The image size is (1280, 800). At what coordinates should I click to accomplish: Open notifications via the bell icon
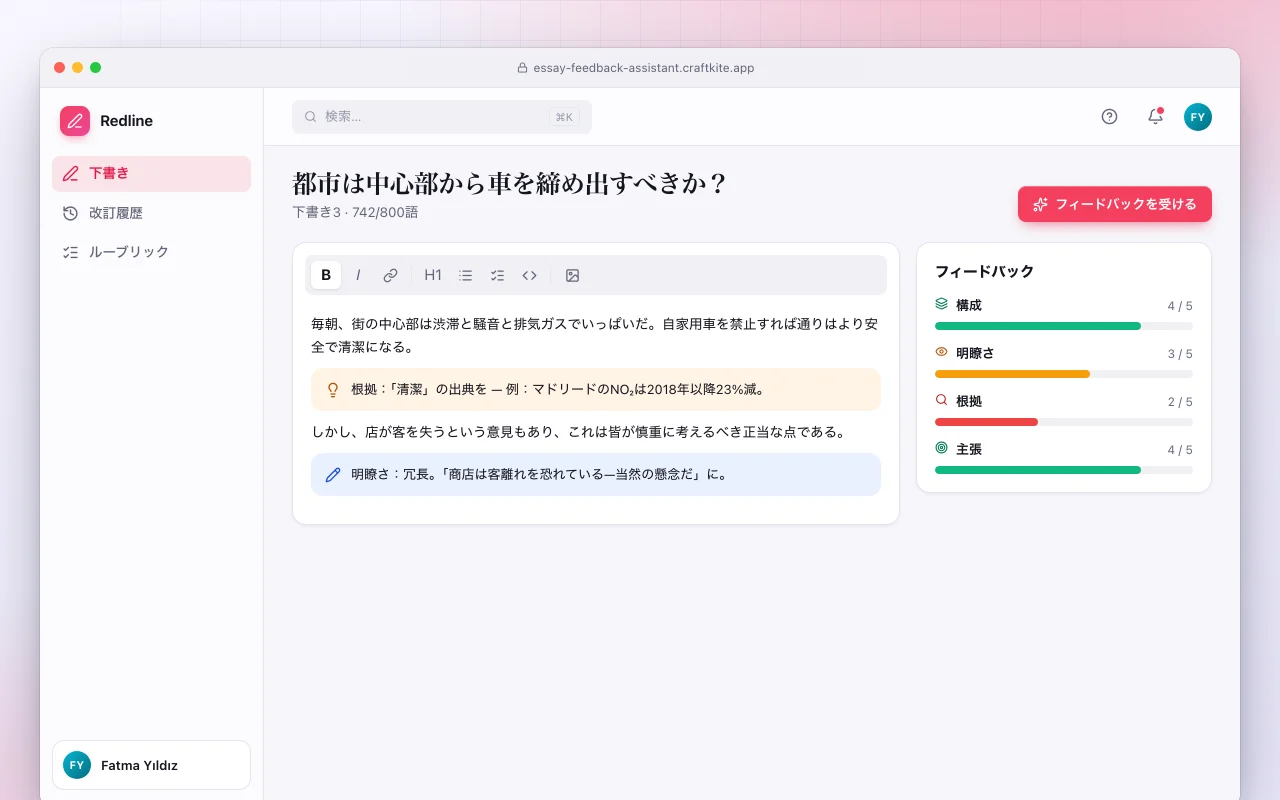1155,116
